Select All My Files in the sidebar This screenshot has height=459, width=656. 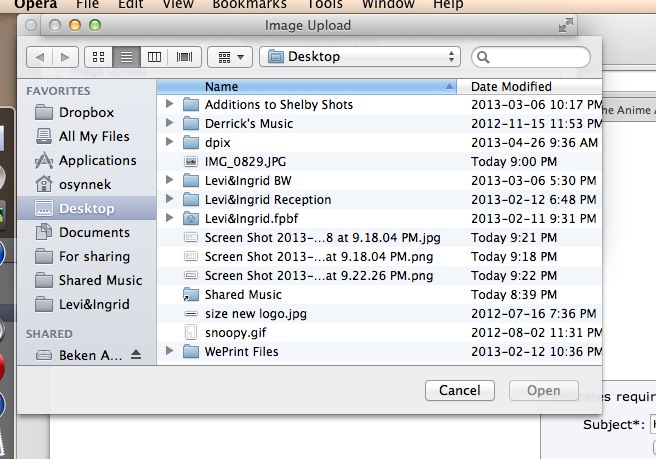87,136
